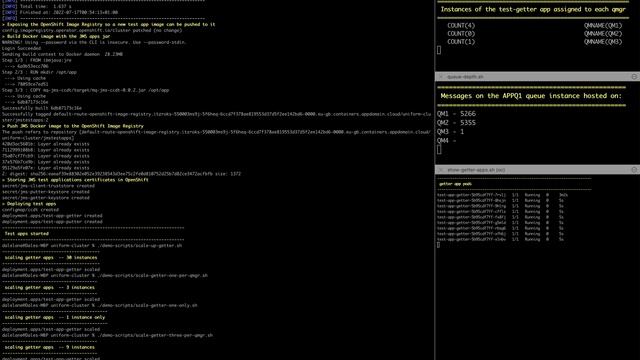Select the show-getter-apps.sh pane title

[x=476, y=170]
